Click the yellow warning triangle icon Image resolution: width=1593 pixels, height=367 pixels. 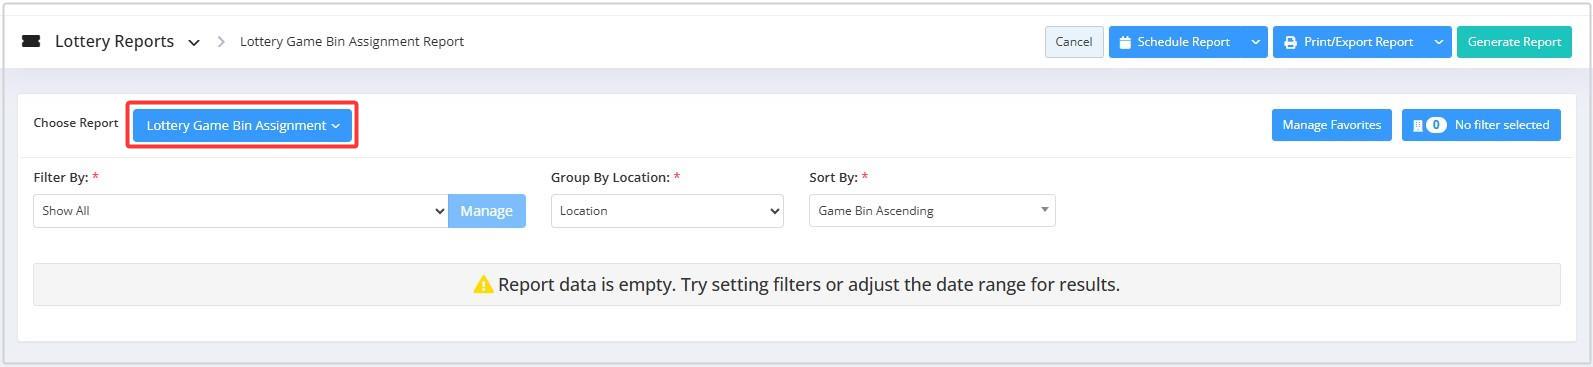point(483,285)
